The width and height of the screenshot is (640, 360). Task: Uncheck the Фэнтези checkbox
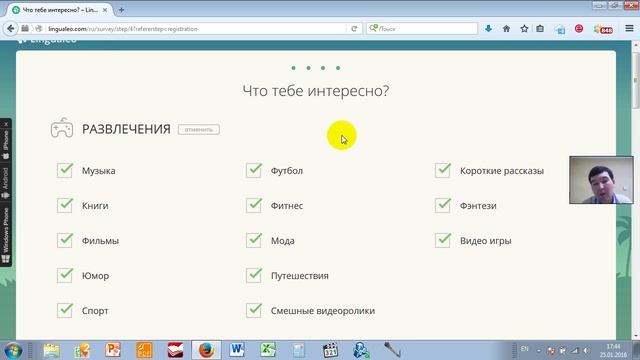coord(442,205)
